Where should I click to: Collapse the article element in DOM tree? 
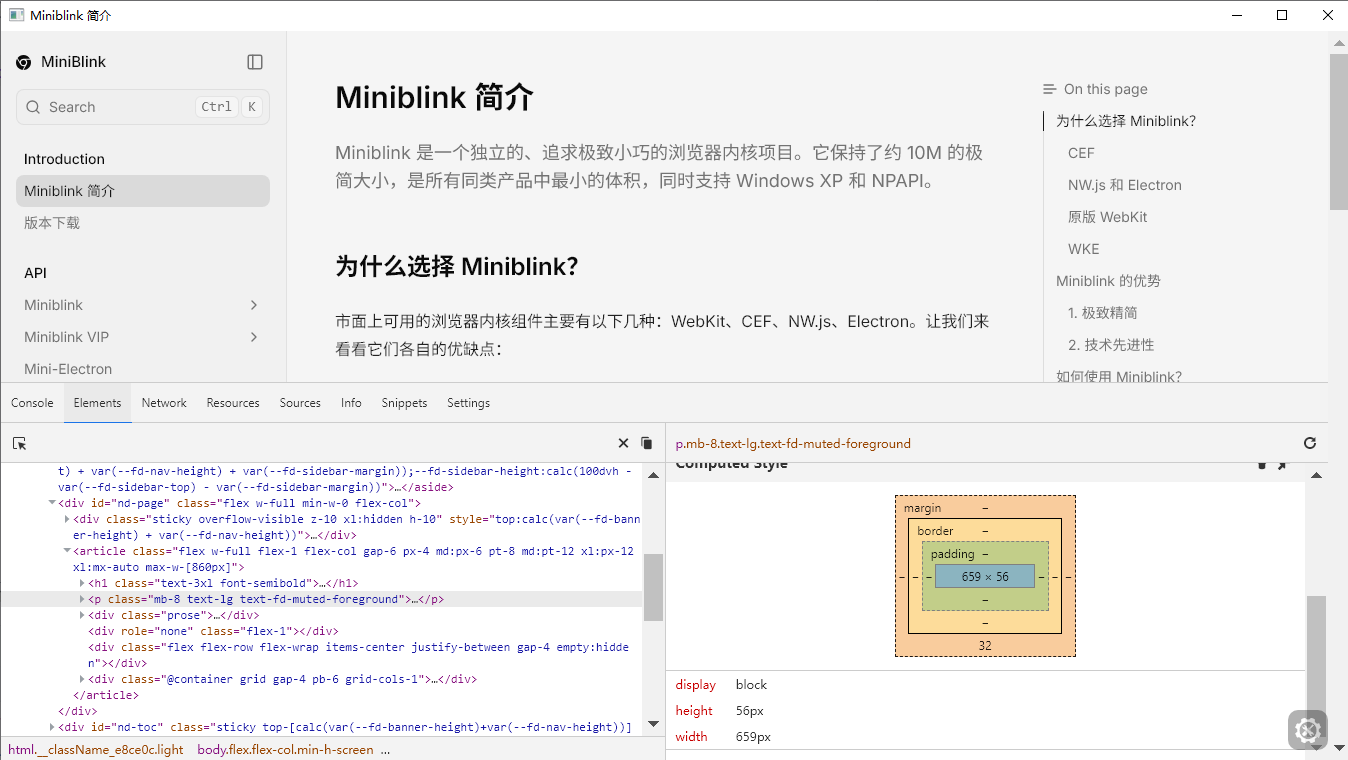(x=67, y=551)
